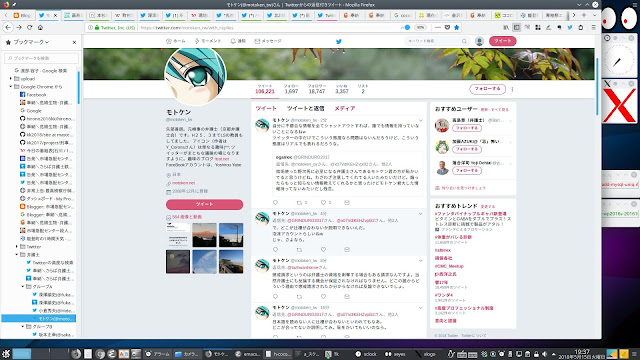The width and height of the screenshot is (640, 360).
Task: Collapse the 弁護士 bookmark folder
Action: pyautogui.click(x=17, y=255)
